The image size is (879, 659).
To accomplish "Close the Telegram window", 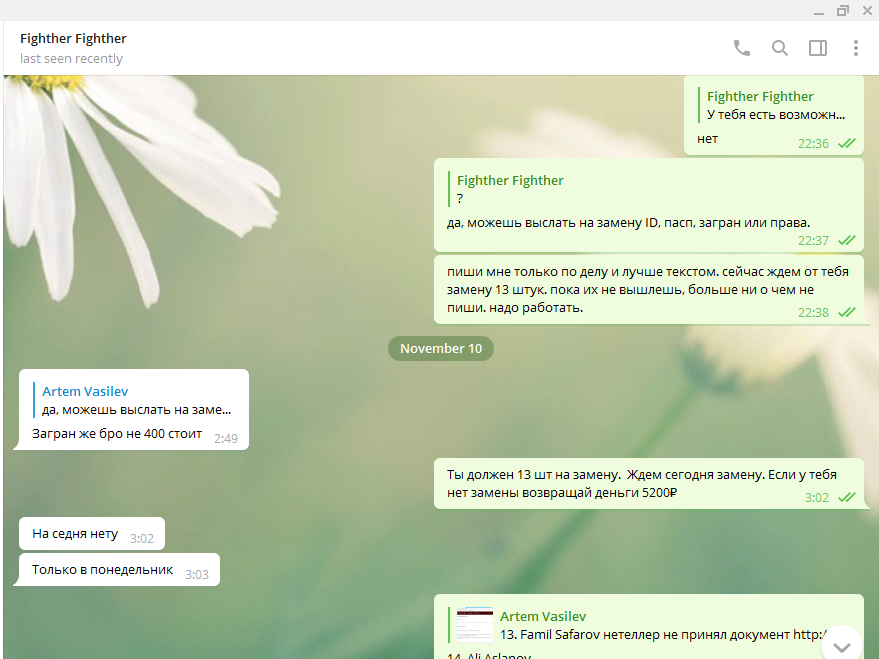I will (x=867, y=11).
